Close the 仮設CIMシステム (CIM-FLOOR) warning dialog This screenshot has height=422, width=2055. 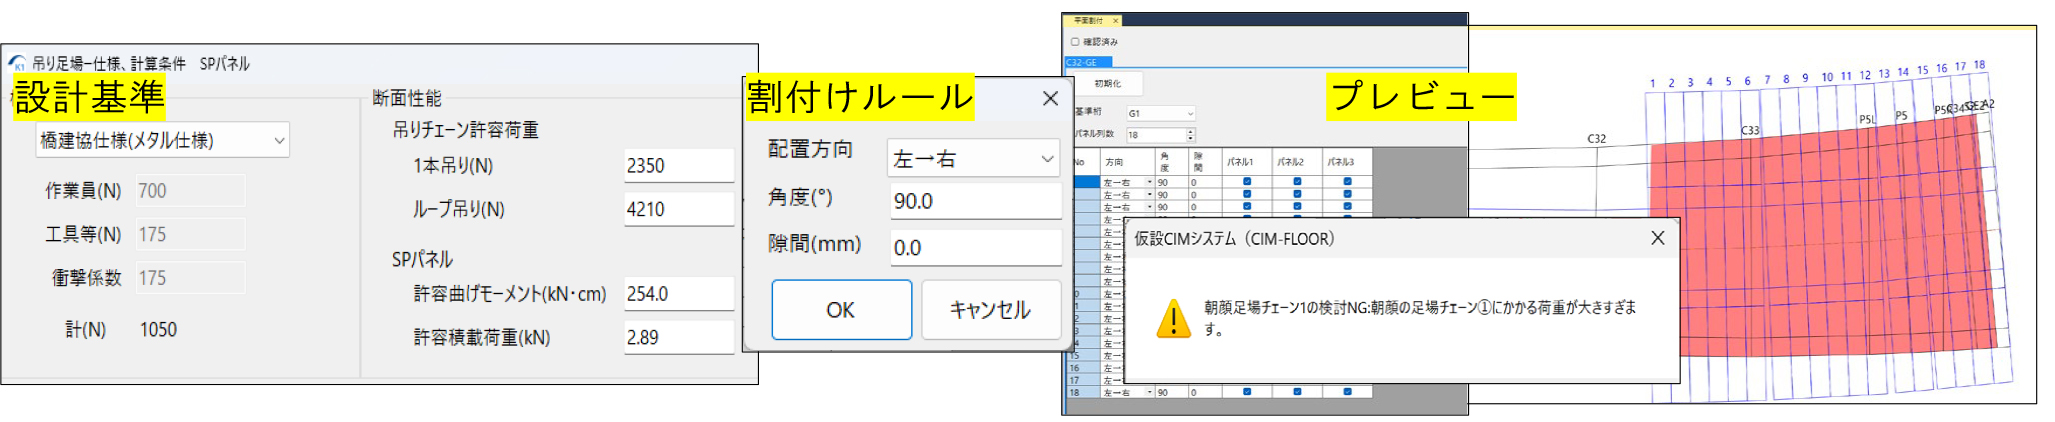pyautogui.click(x=1657, y=238)
